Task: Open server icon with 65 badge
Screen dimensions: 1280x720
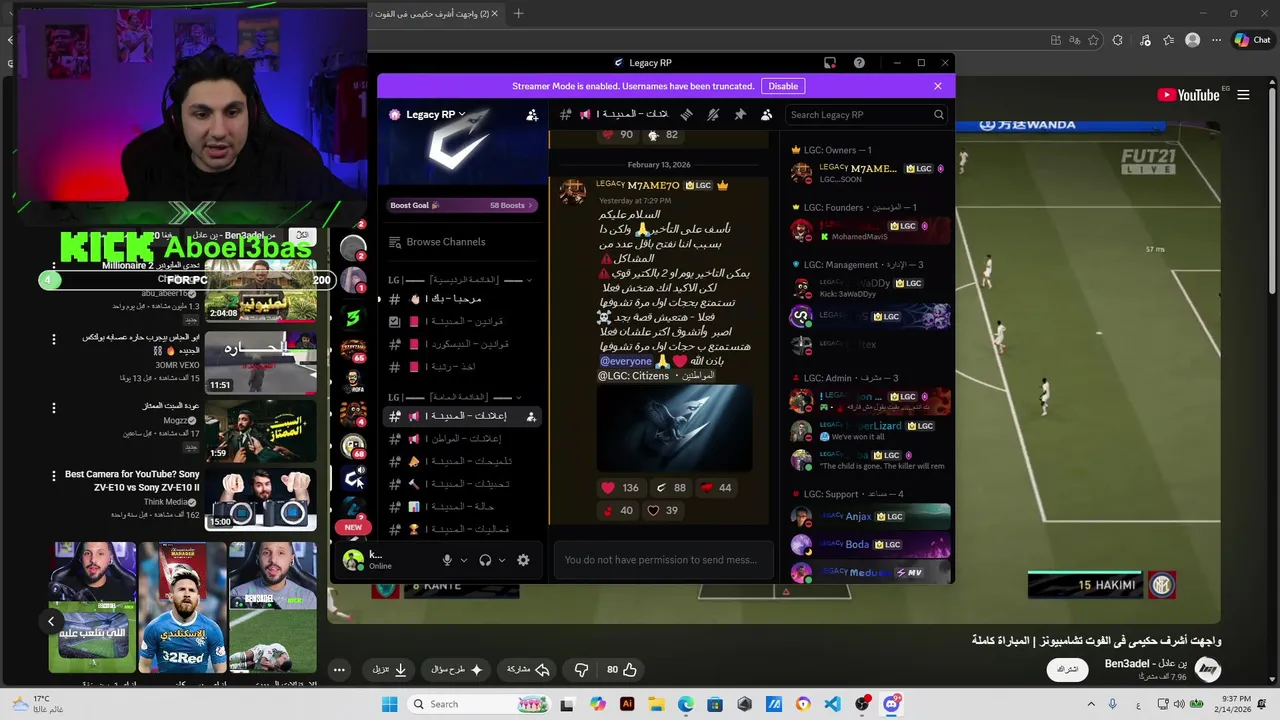Action: point(353,349)
